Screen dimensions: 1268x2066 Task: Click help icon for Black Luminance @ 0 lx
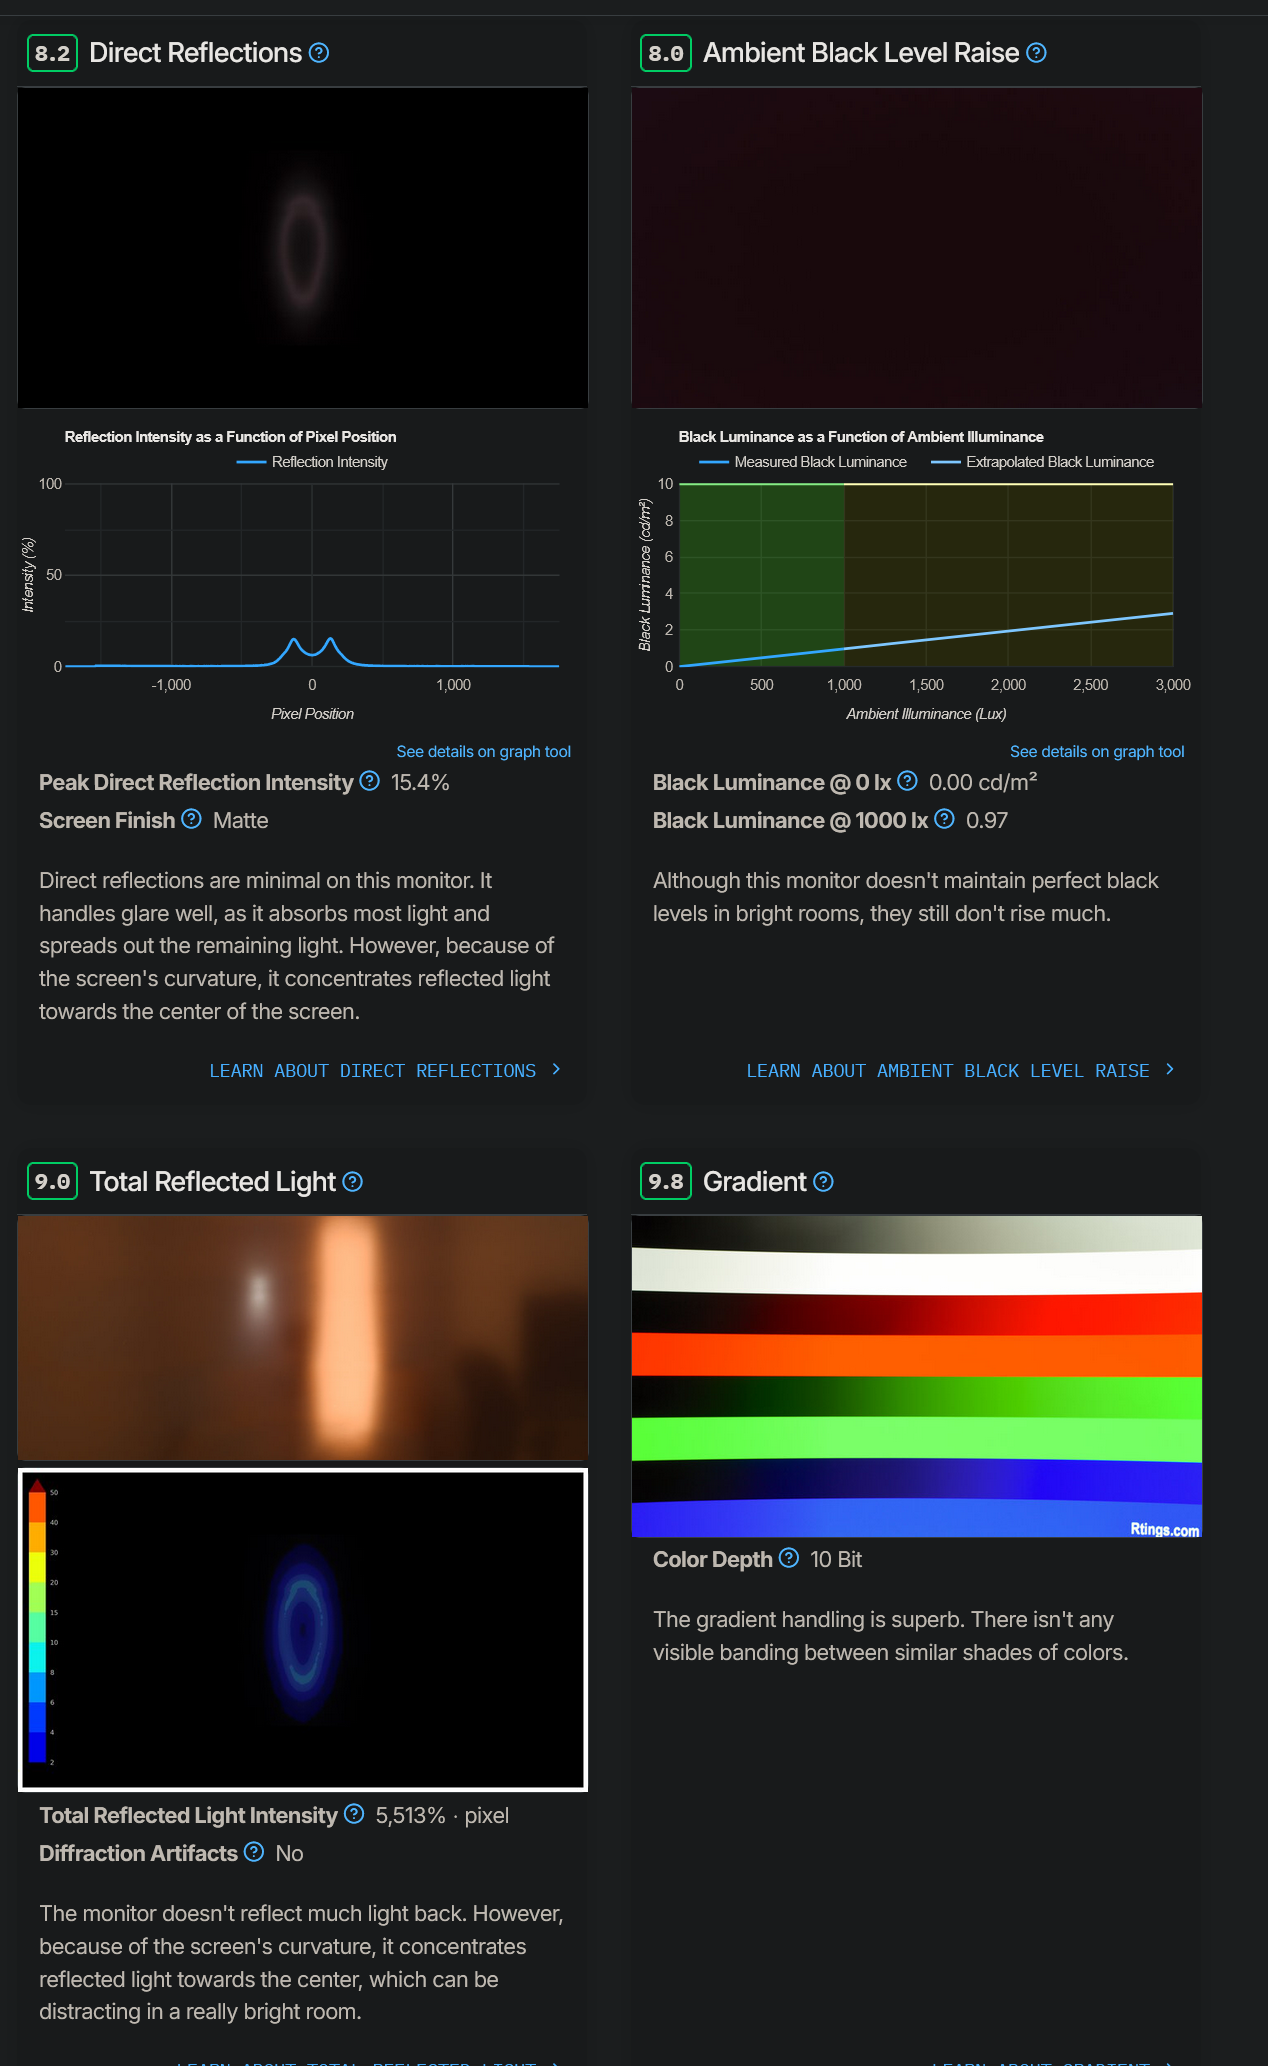[907, 781]
